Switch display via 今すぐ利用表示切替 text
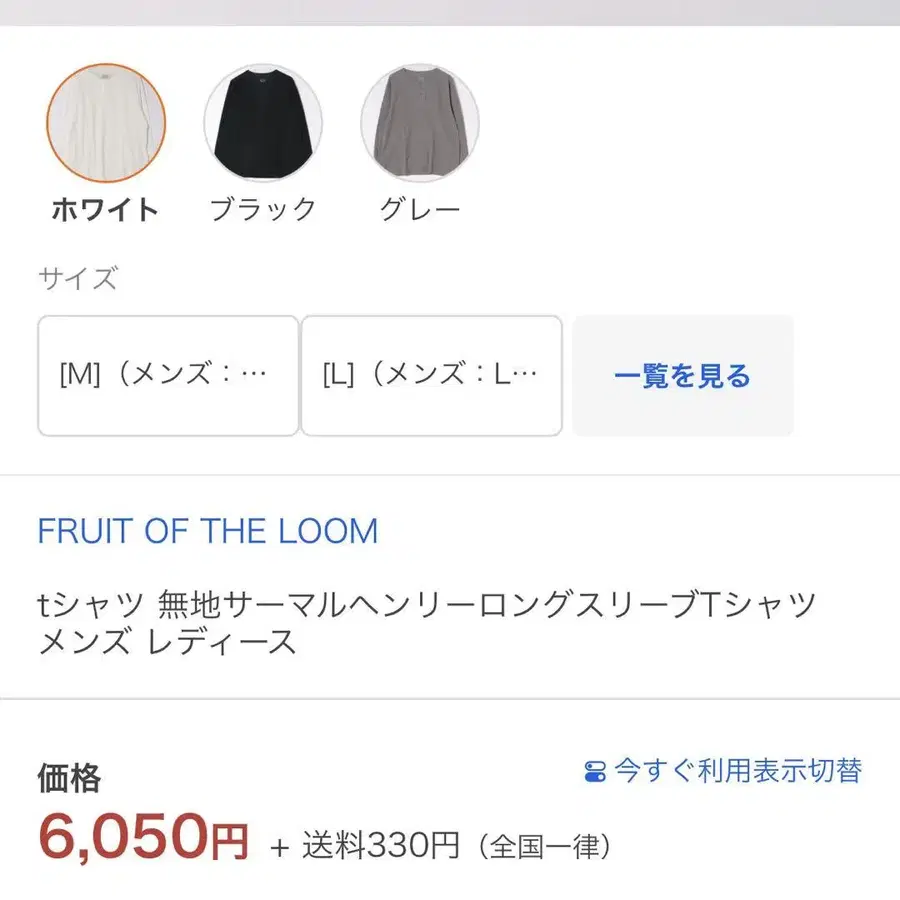The height and width of the screenshot is (900, 900). [x=737, y=771]
